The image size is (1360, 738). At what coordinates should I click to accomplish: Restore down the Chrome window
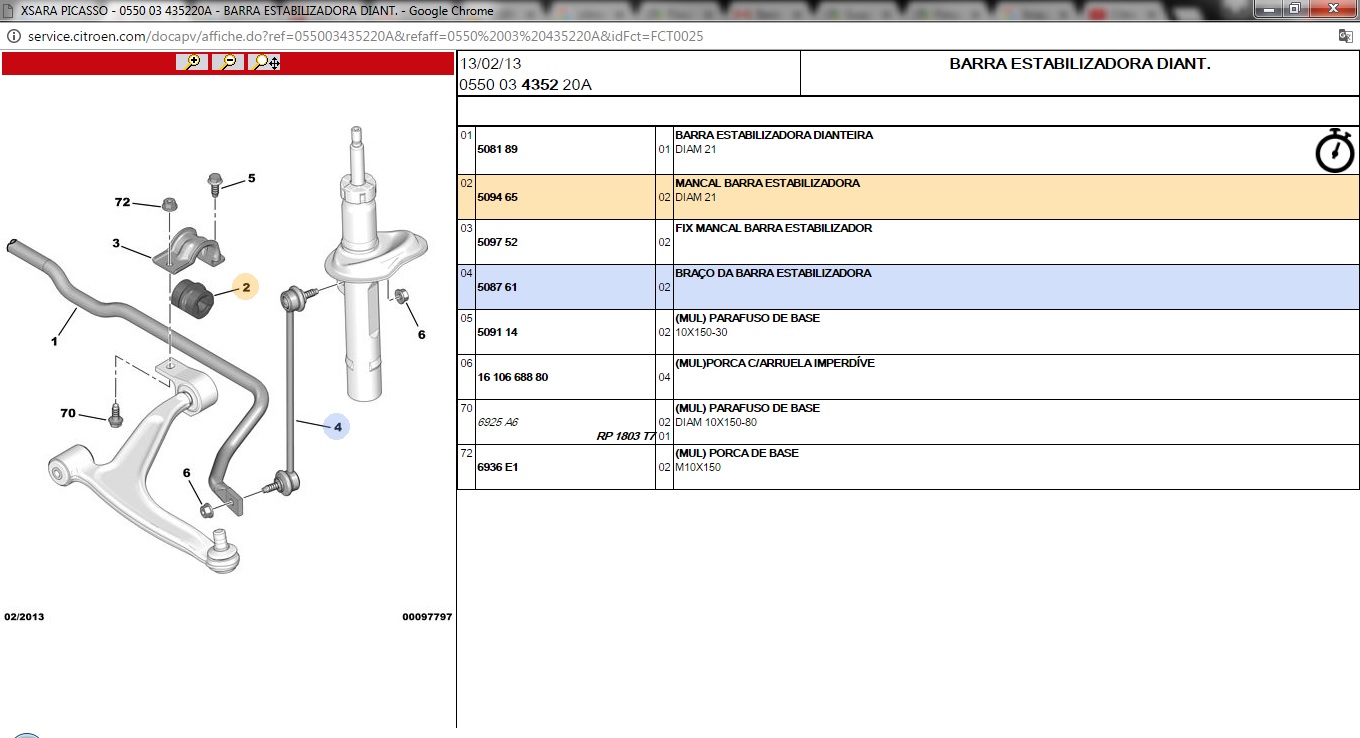(1294, 9)
